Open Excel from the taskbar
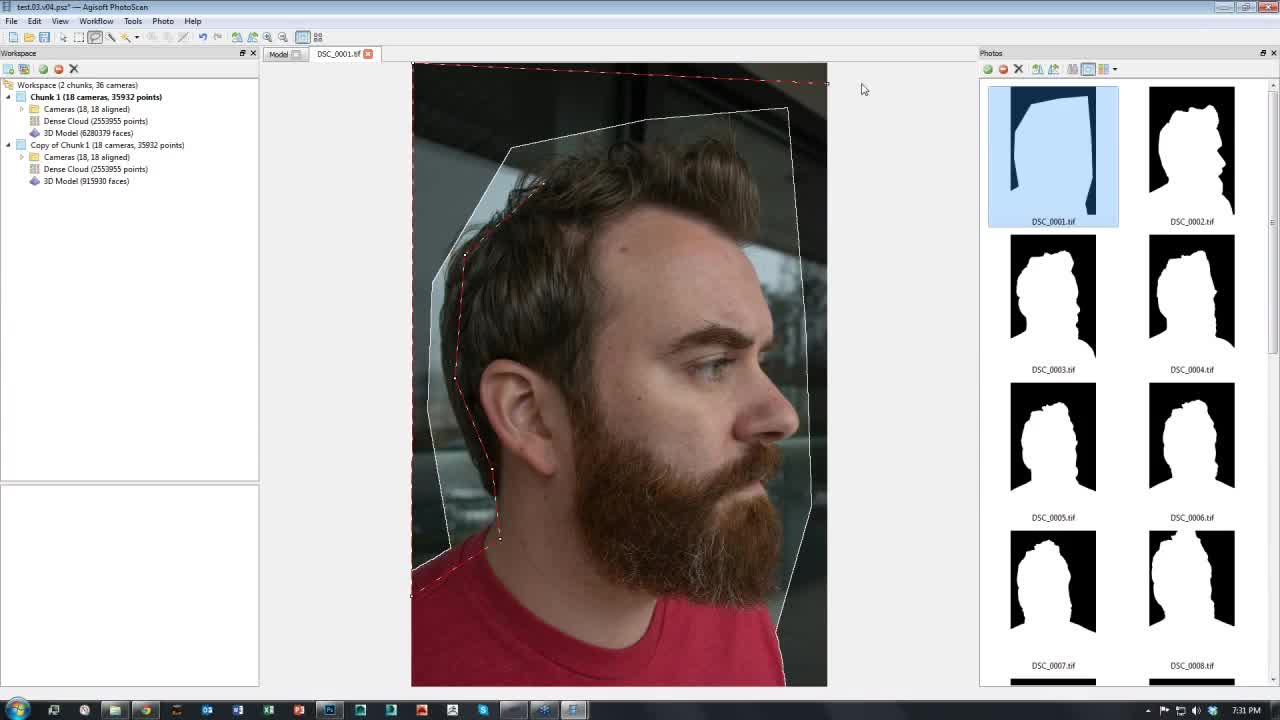This screenshot has width=1280, height=720. tap(268, 710)
